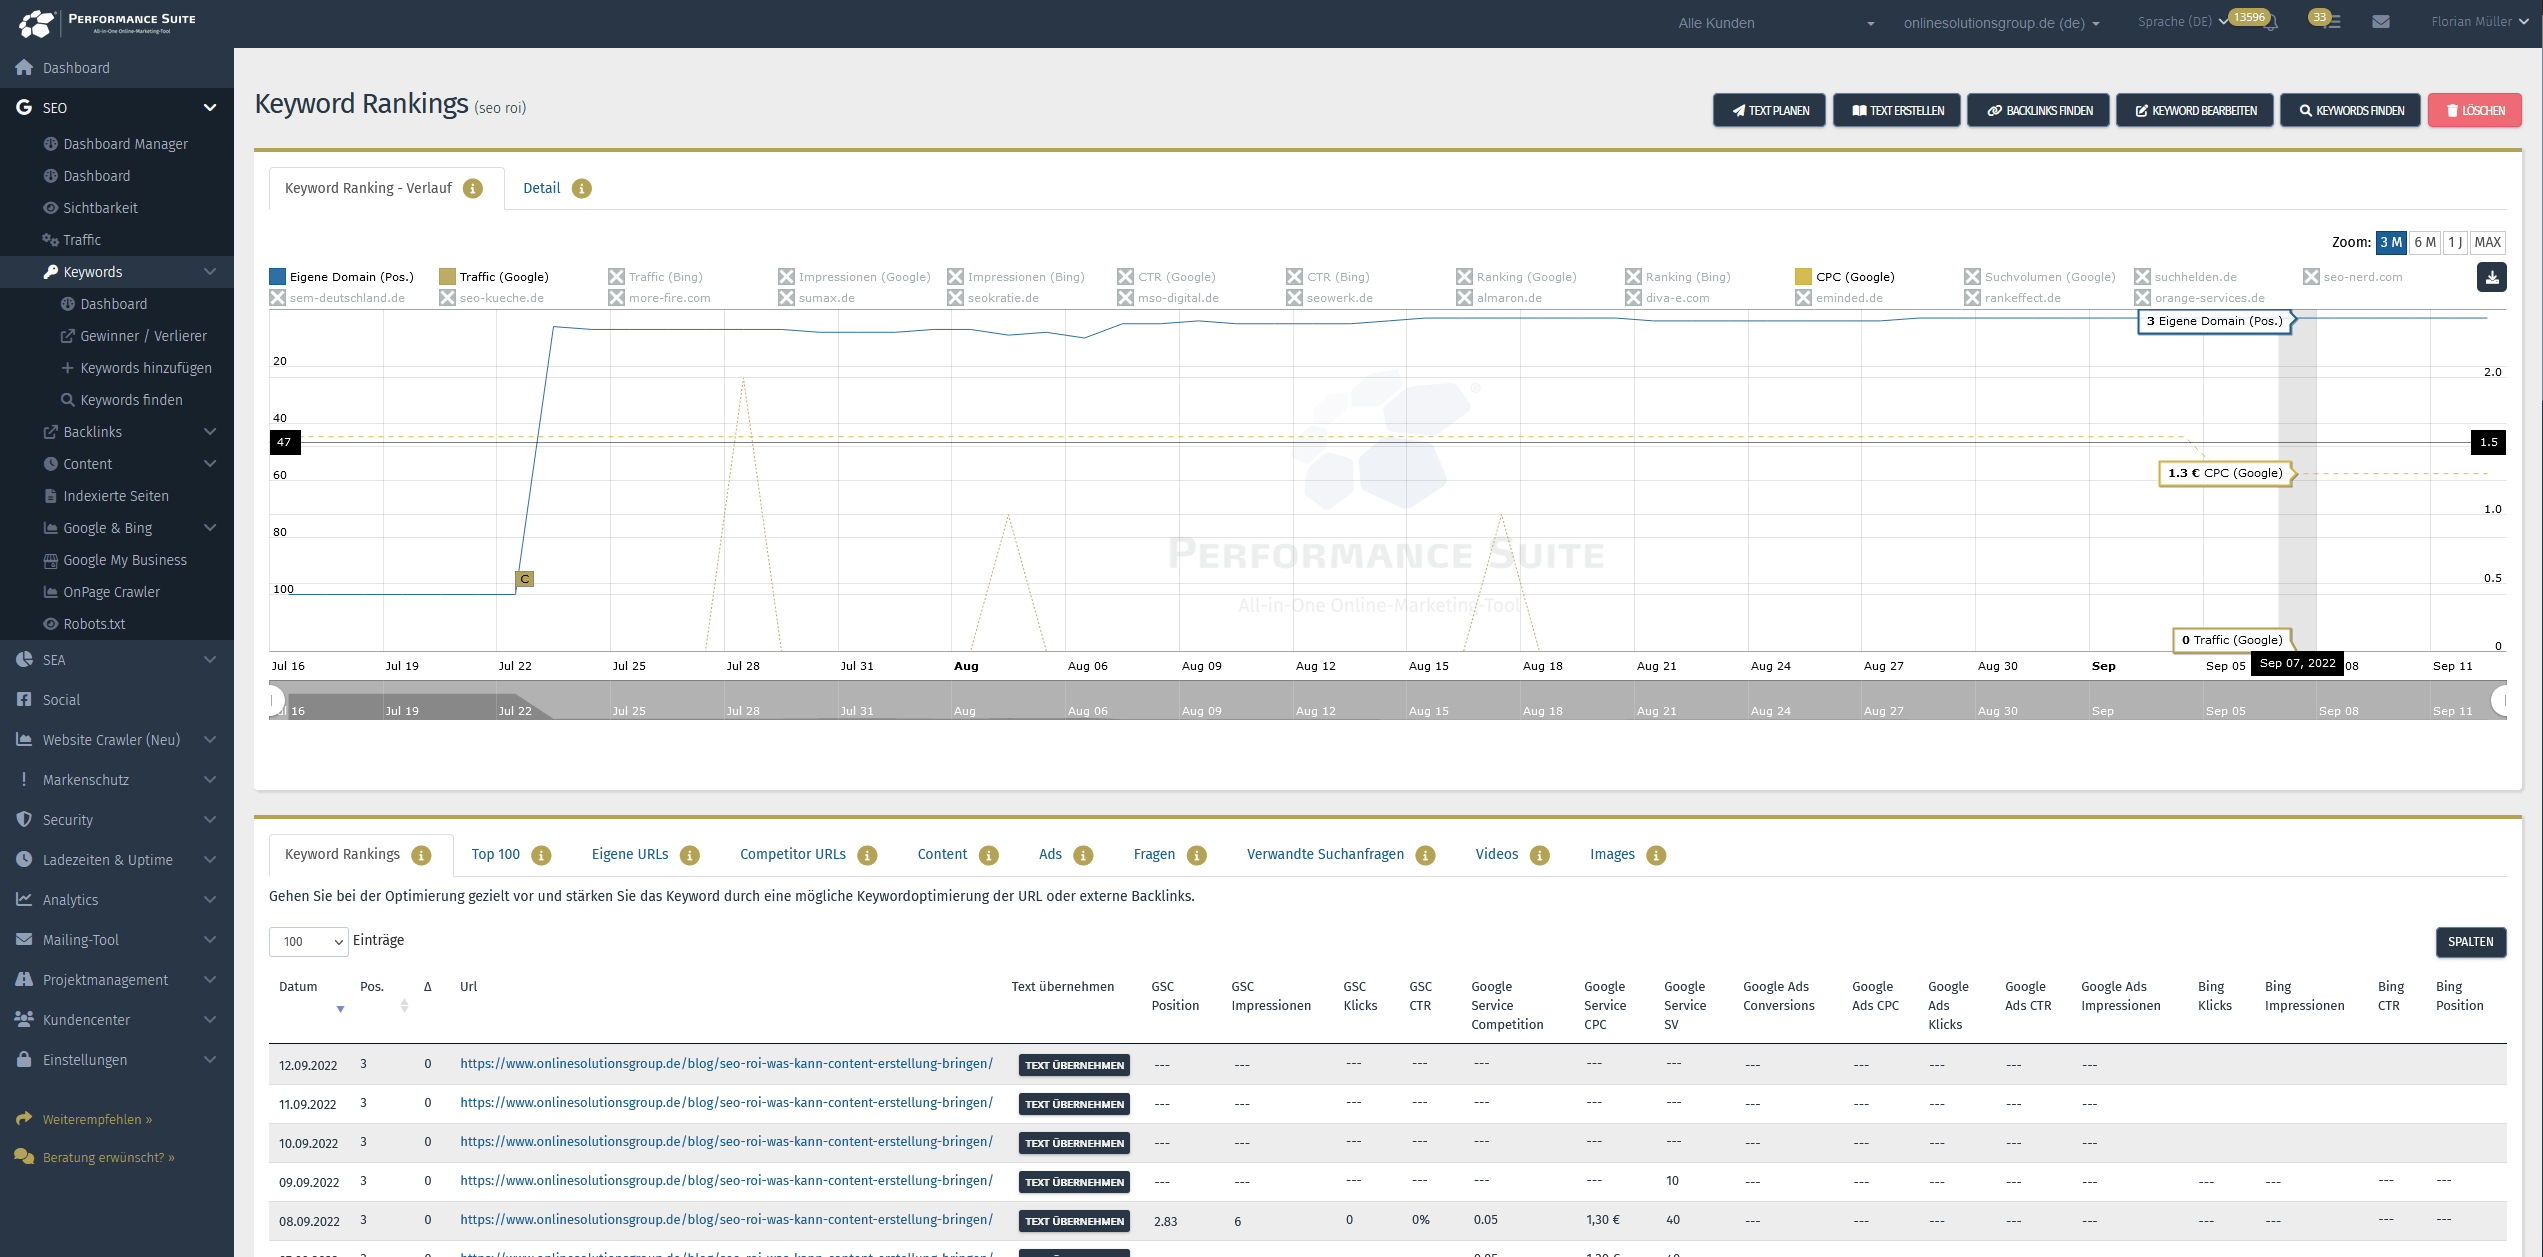Show info icon next to Verwandte Suchanfragen
The image size is (2543, 1257).
click(1426, 855)
